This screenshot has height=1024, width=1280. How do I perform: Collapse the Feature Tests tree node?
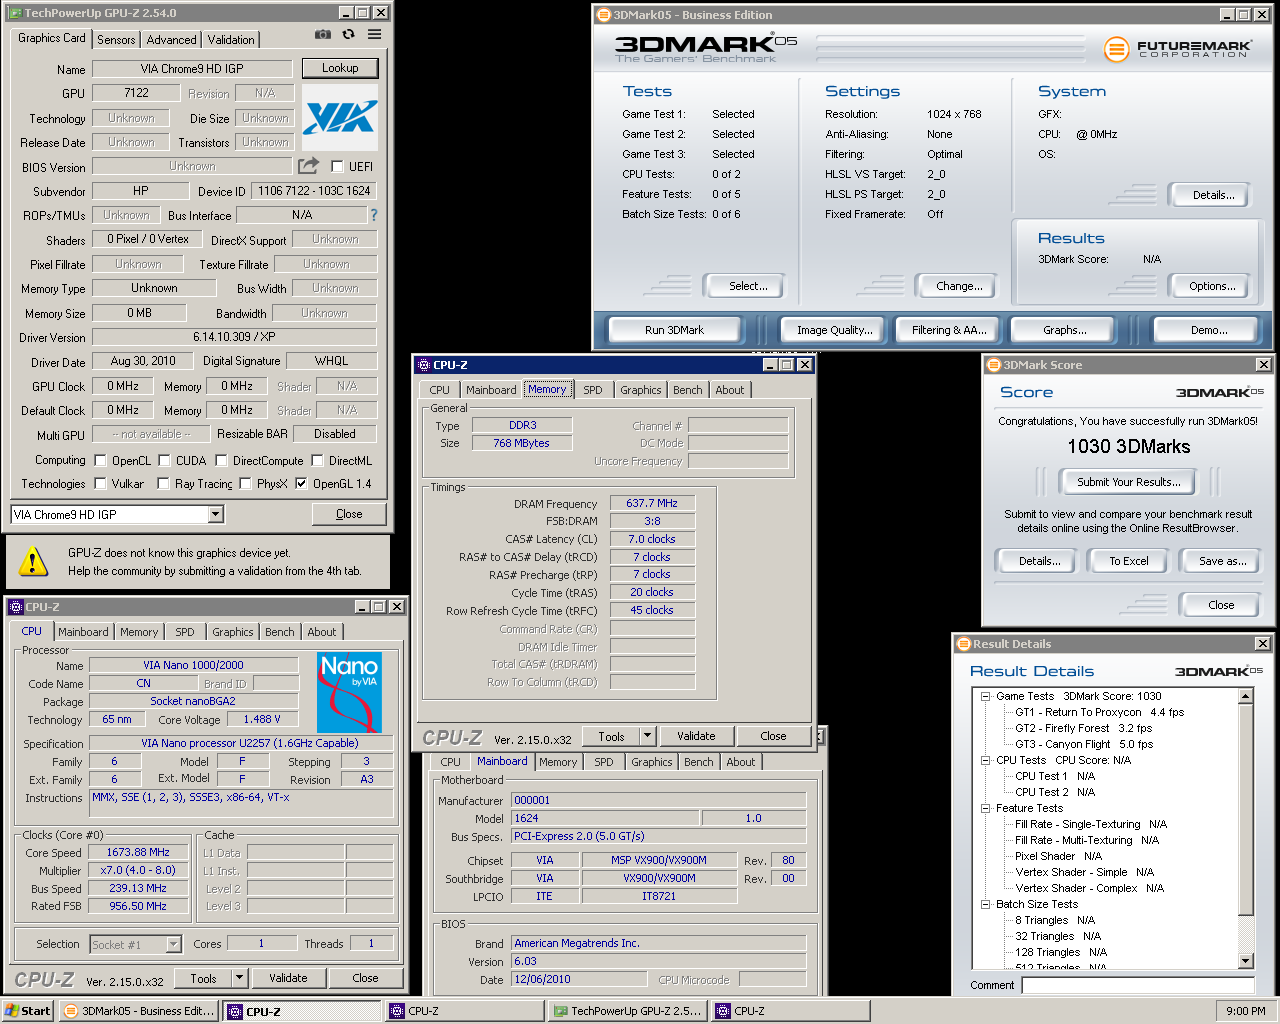coord(984,808)
